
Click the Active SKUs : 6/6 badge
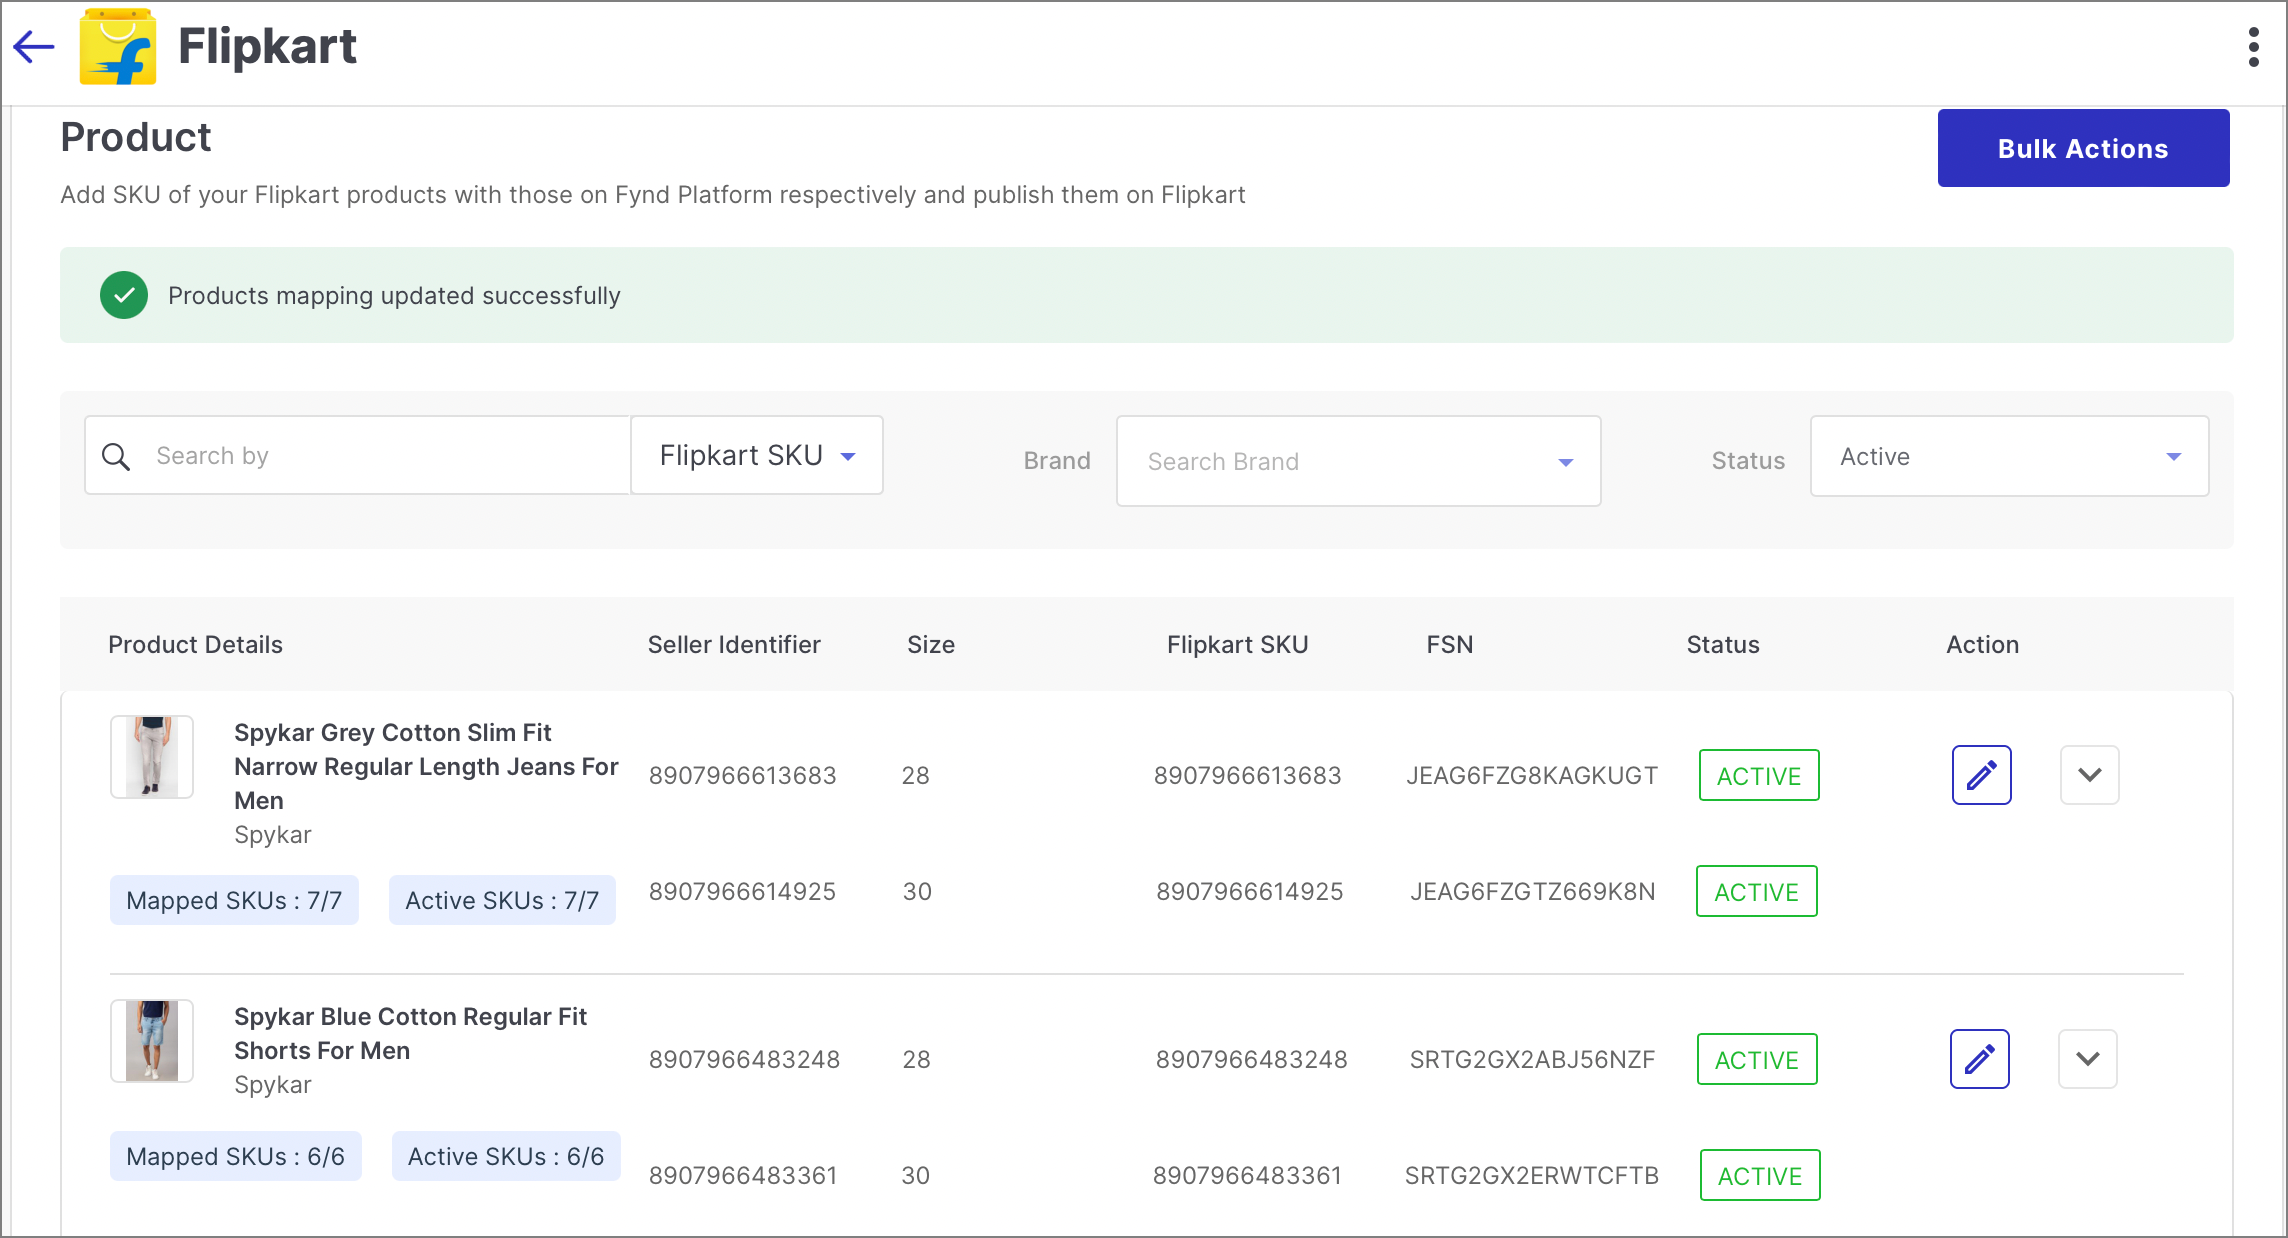[x=506, y=1156]
